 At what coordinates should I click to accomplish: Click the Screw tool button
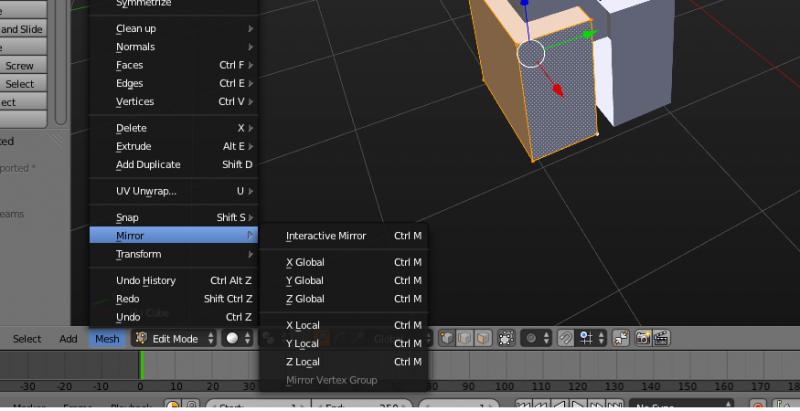pos(22,65)
